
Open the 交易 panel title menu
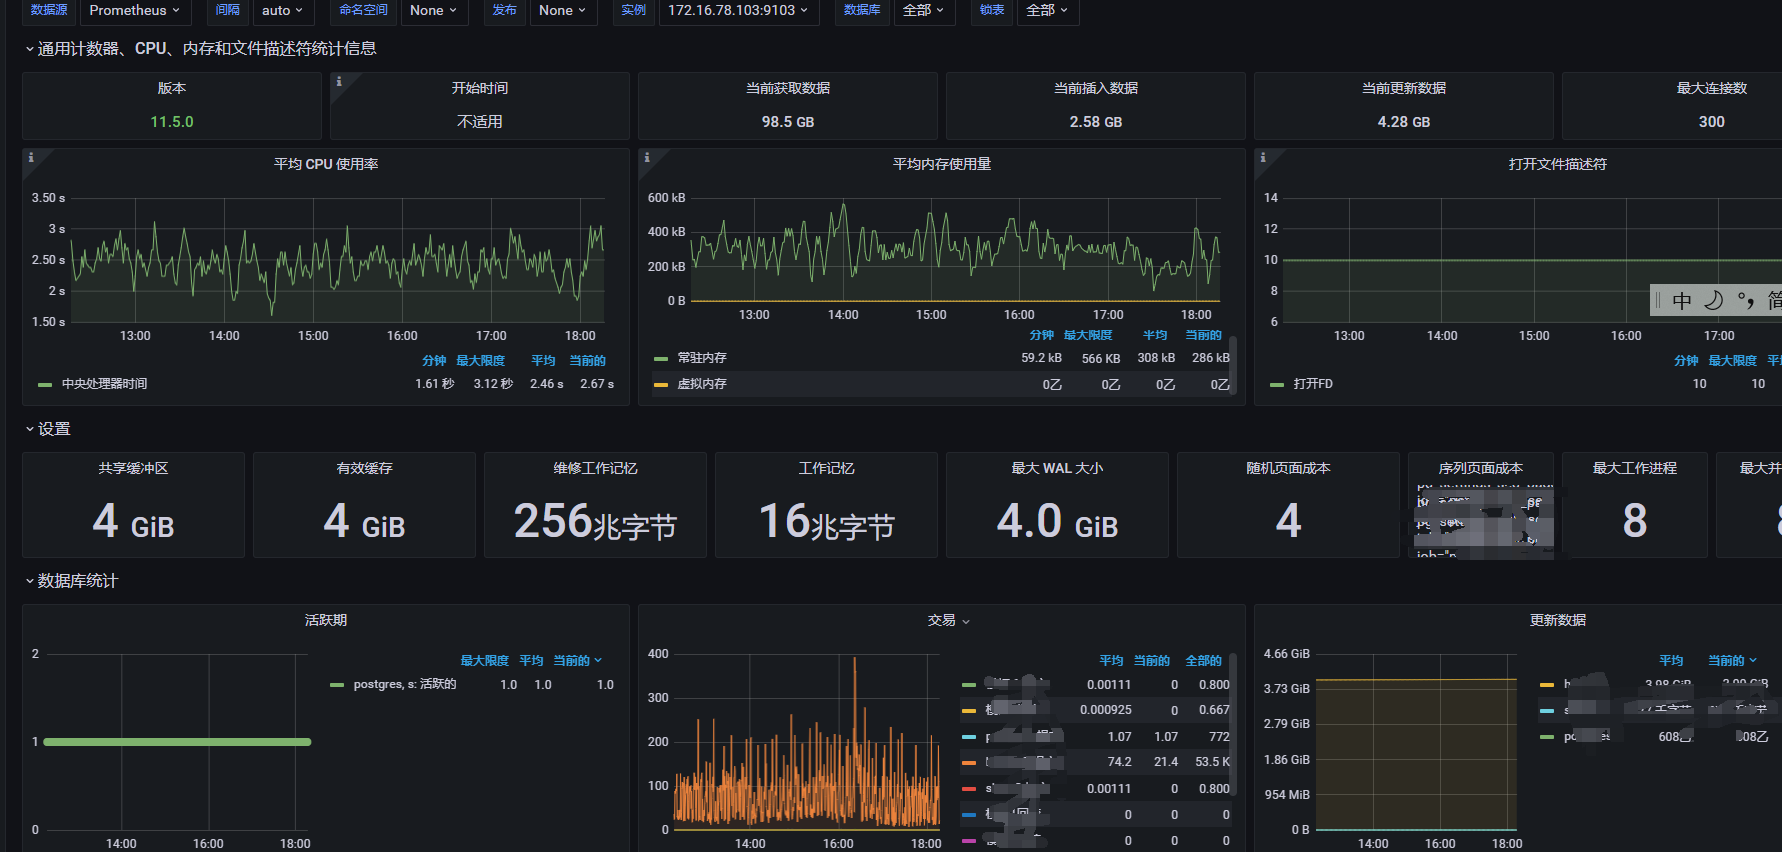tap(948, 620)
